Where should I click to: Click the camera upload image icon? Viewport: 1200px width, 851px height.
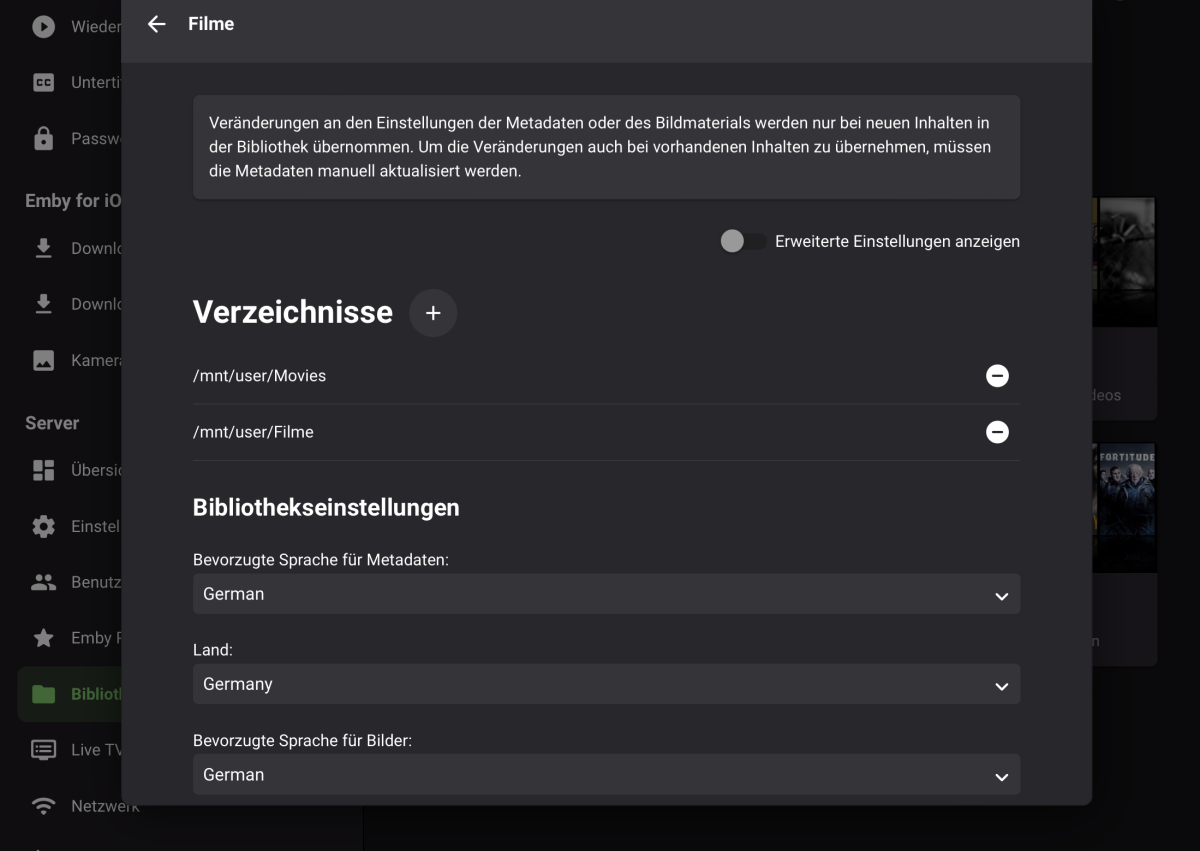pyautogui.click(x=44, y=360)
